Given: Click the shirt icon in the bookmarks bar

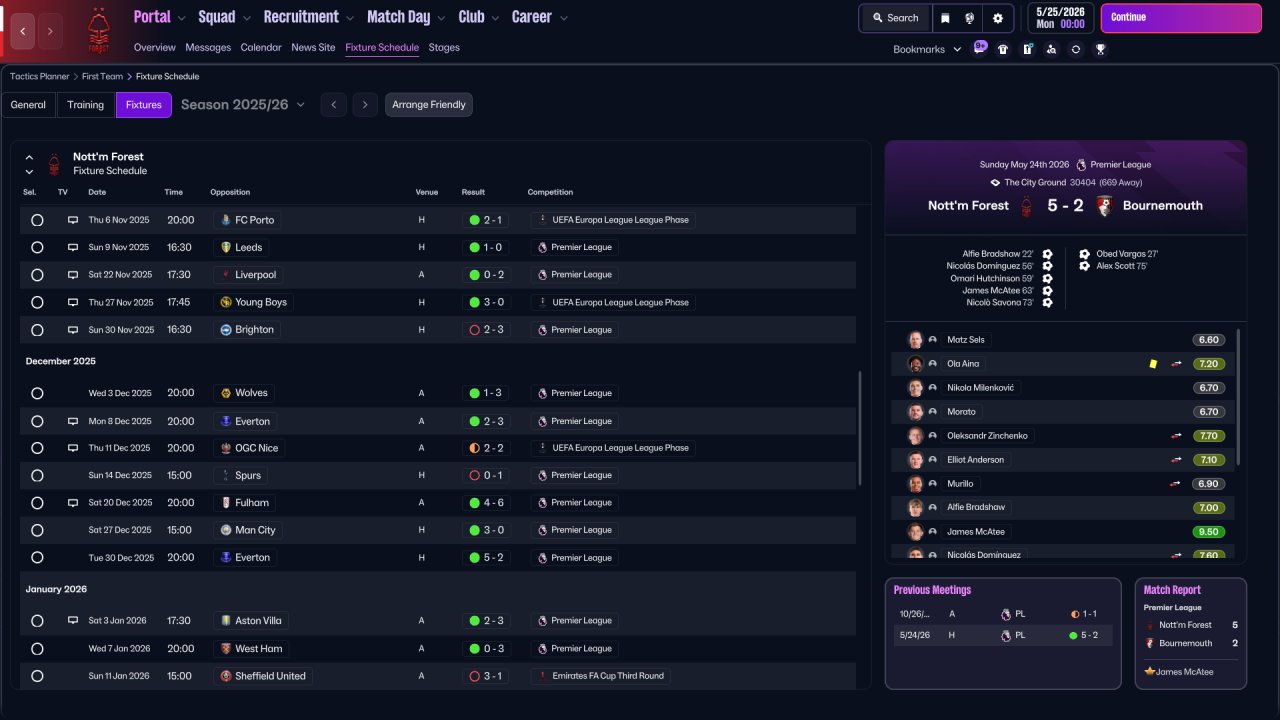Looking at the screenshot, I should pyautogui.click(x=1003, y=49).
